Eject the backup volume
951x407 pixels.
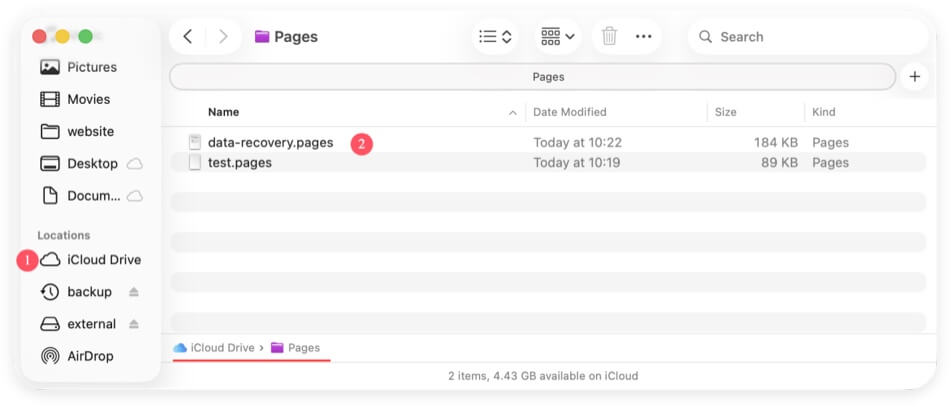(134, 292)
